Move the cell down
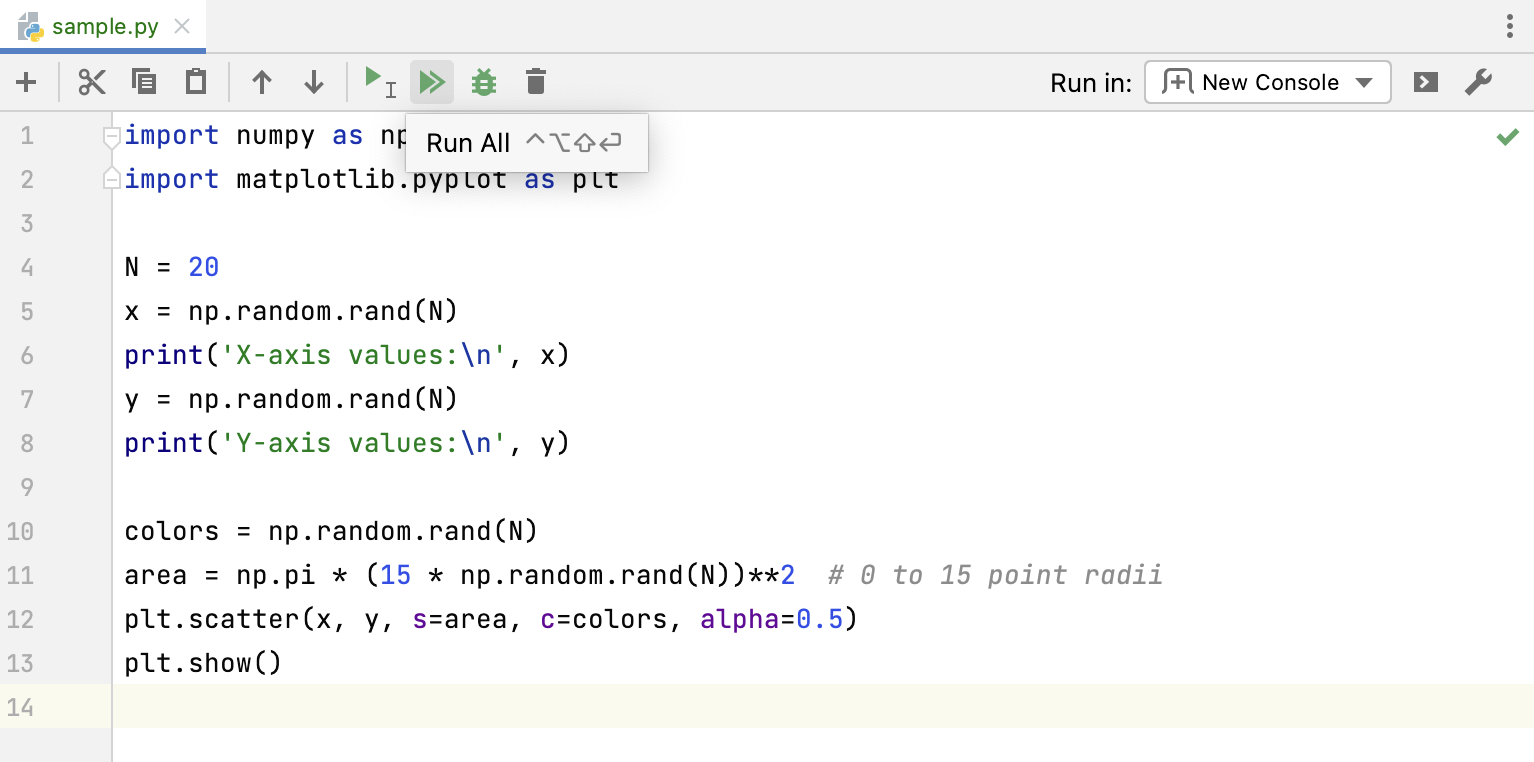1534x762 pixels. (x=314, y=82)
